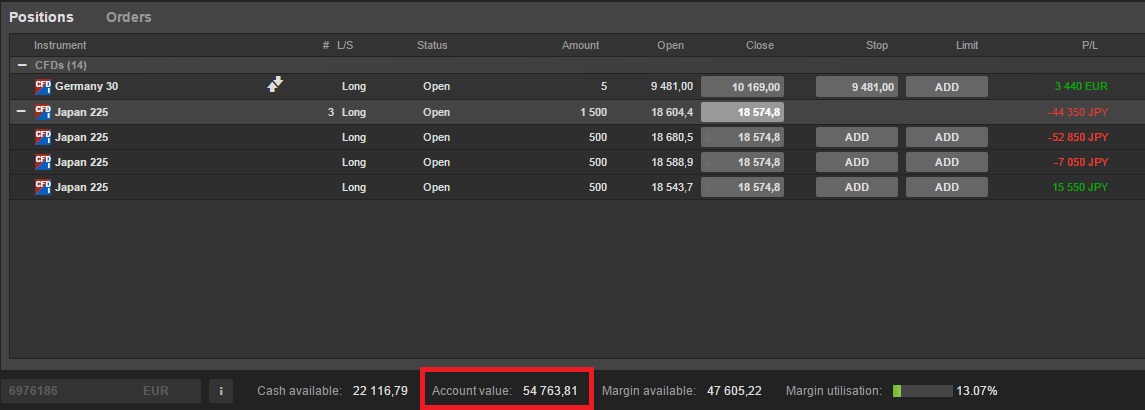Switch to the Orders tab
The width and height of the screenshot is (1145, 410).
(128, 17)
